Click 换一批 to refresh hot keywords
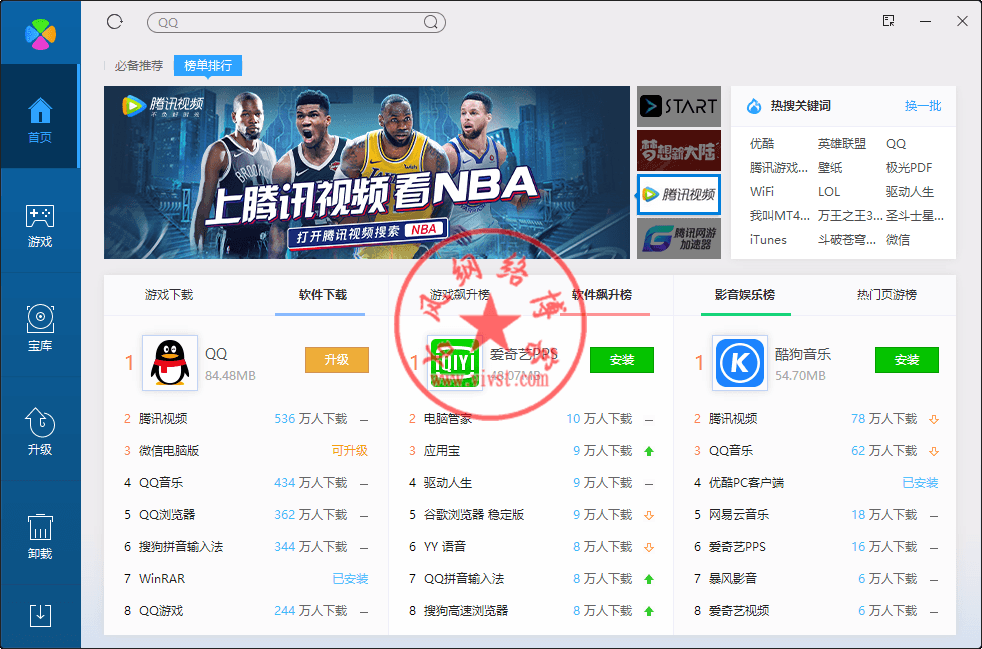 coord(923,106)
